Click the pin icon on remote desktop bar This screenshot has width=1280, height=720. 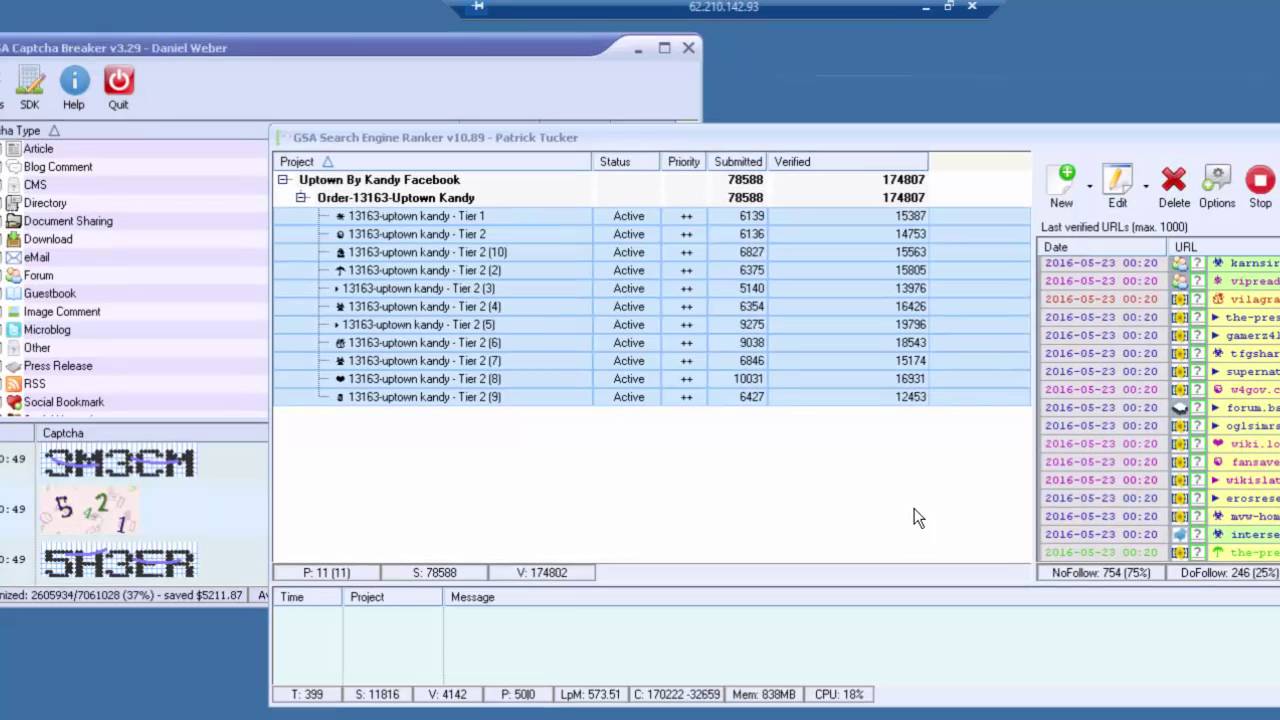(478, 6)
